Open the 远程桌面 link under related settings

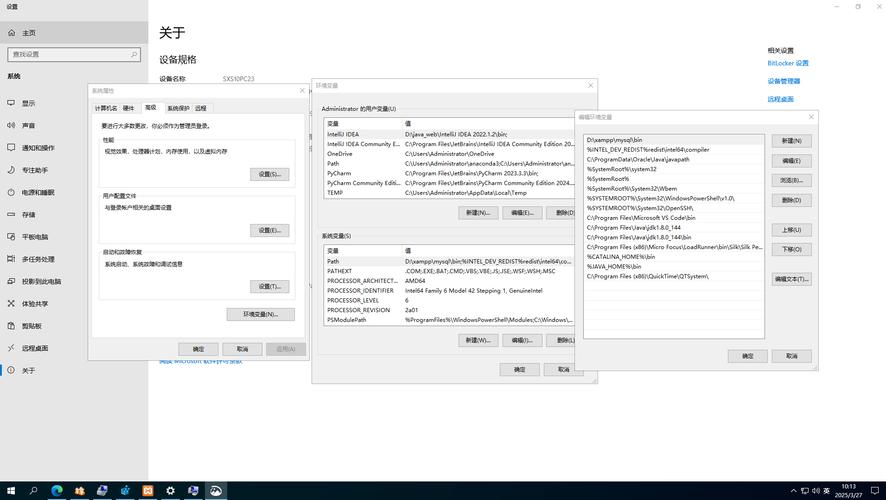coord(780,99)
